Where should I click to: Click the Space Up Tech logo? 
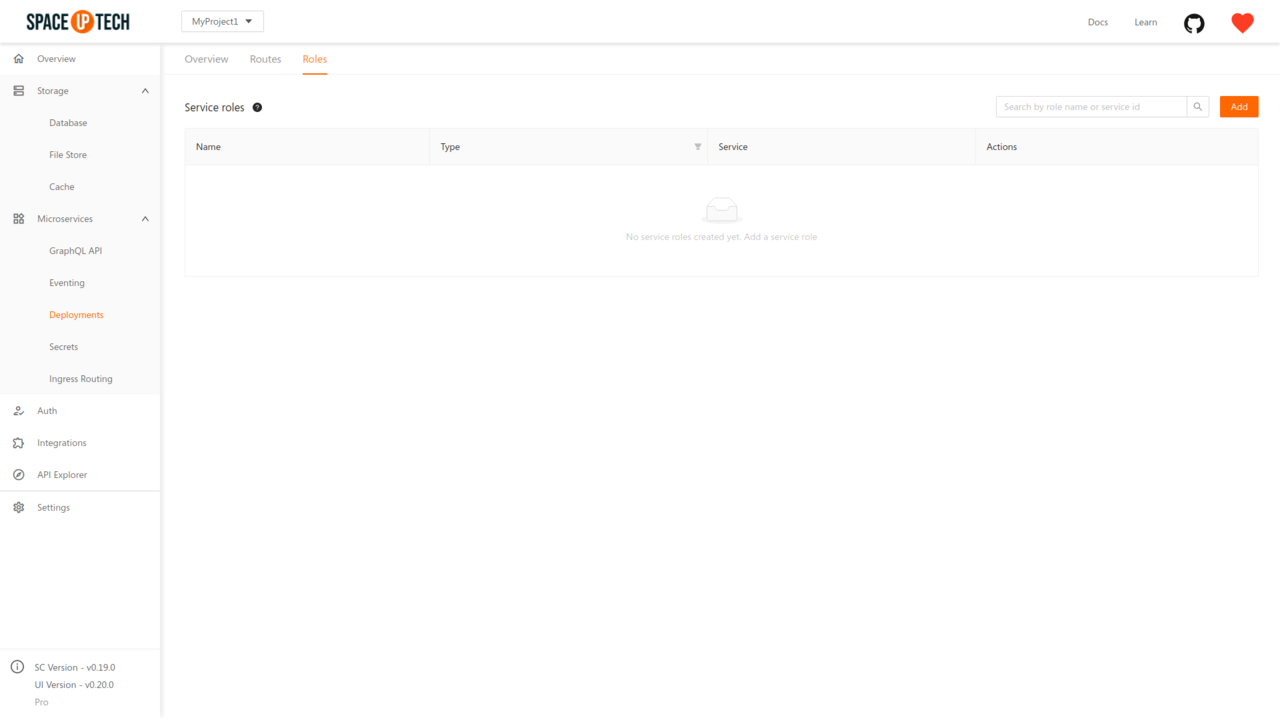point(78,22)
